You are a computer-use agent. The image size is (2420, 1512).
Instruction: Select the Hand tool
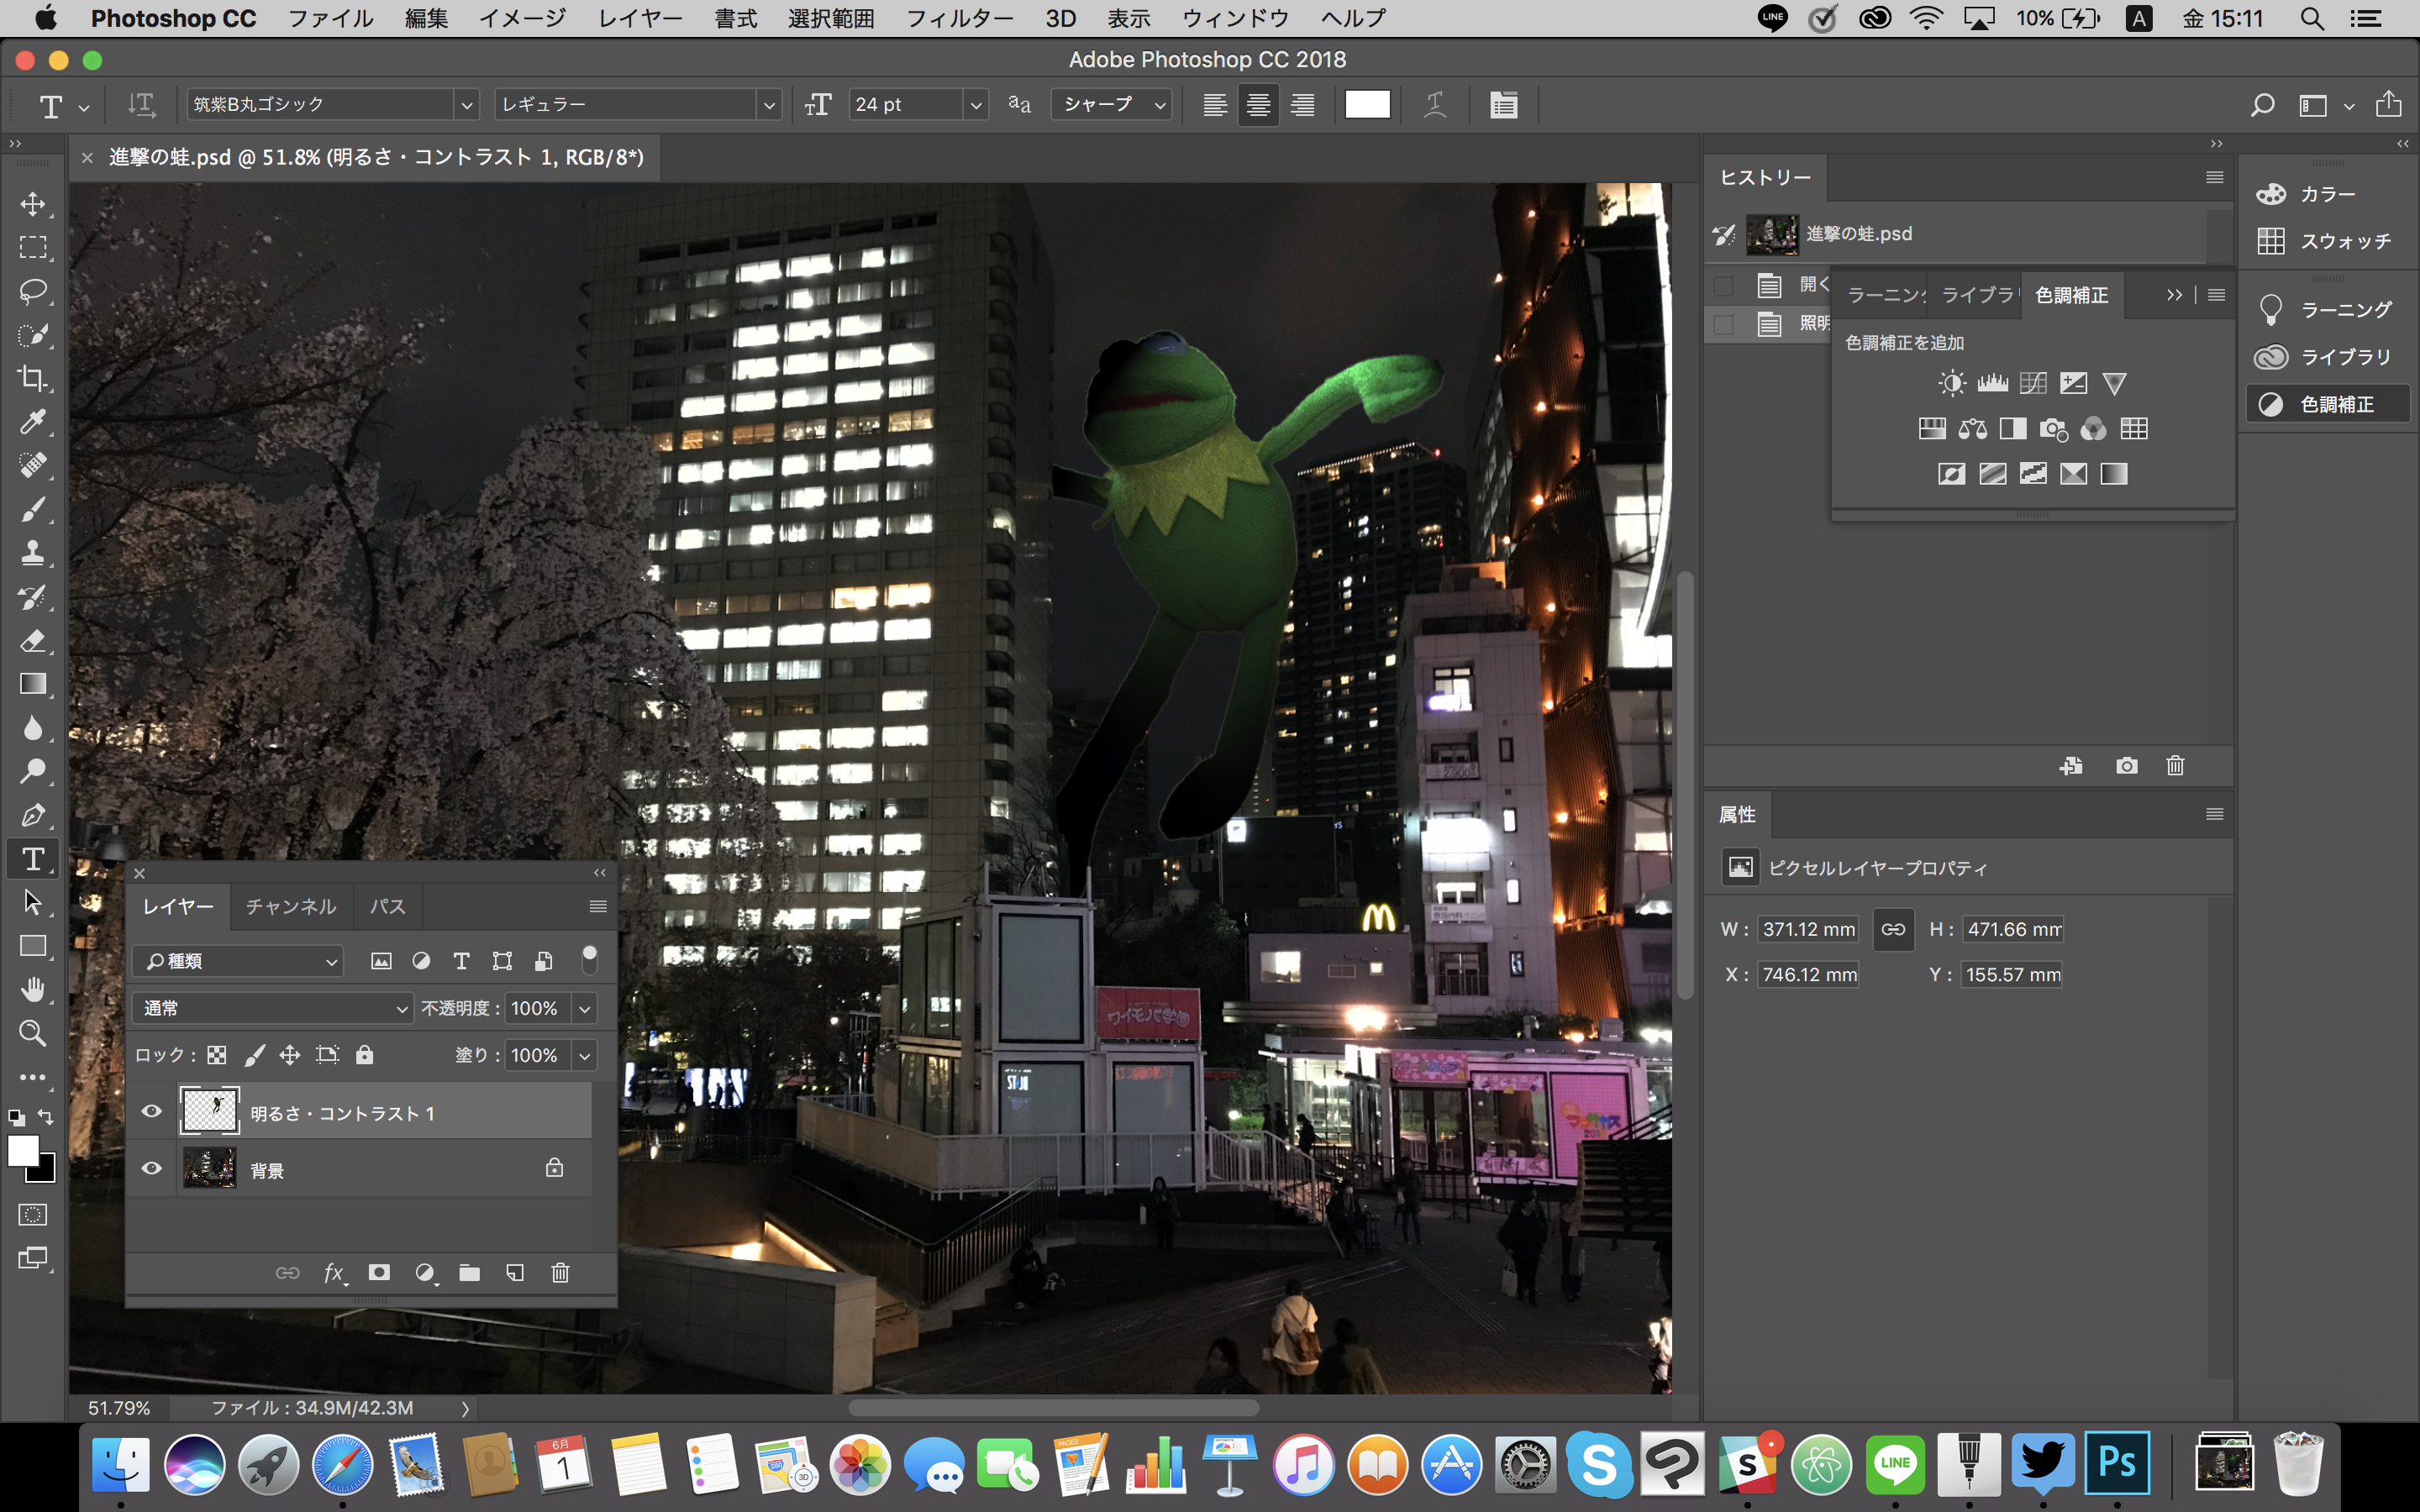click(33, 990)
